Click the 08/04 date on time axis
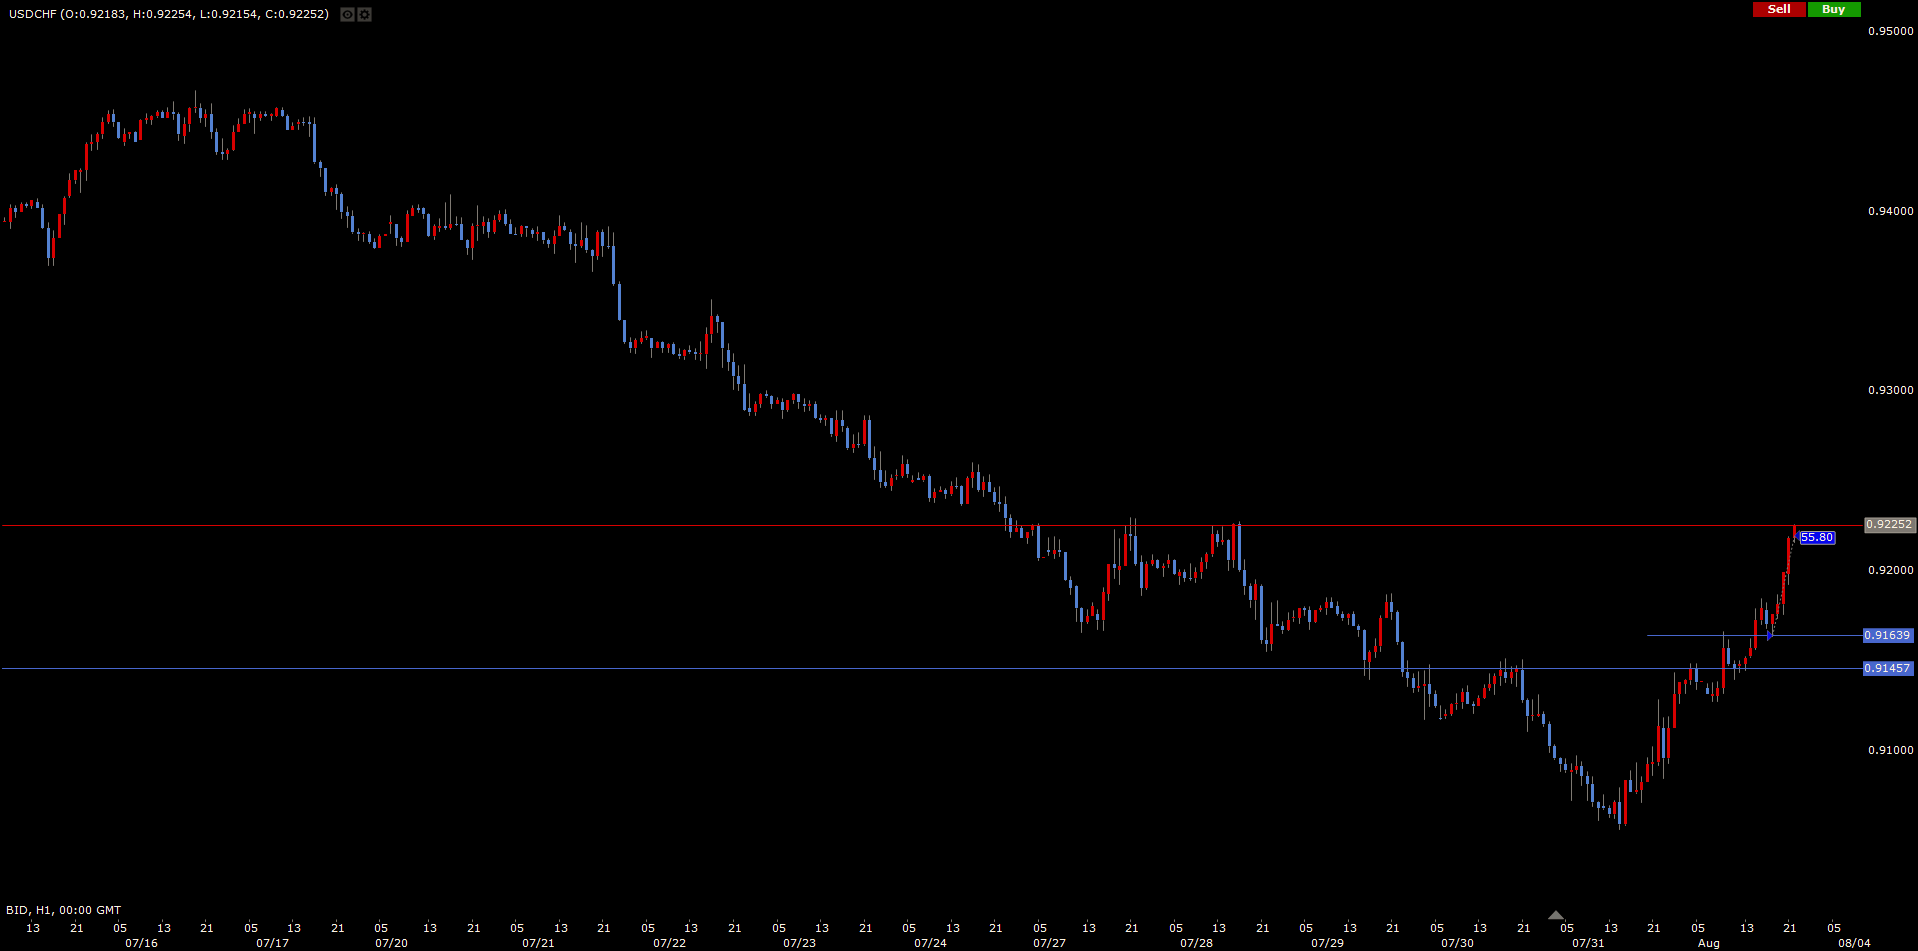1918x951 pixels. (1854, 943)
